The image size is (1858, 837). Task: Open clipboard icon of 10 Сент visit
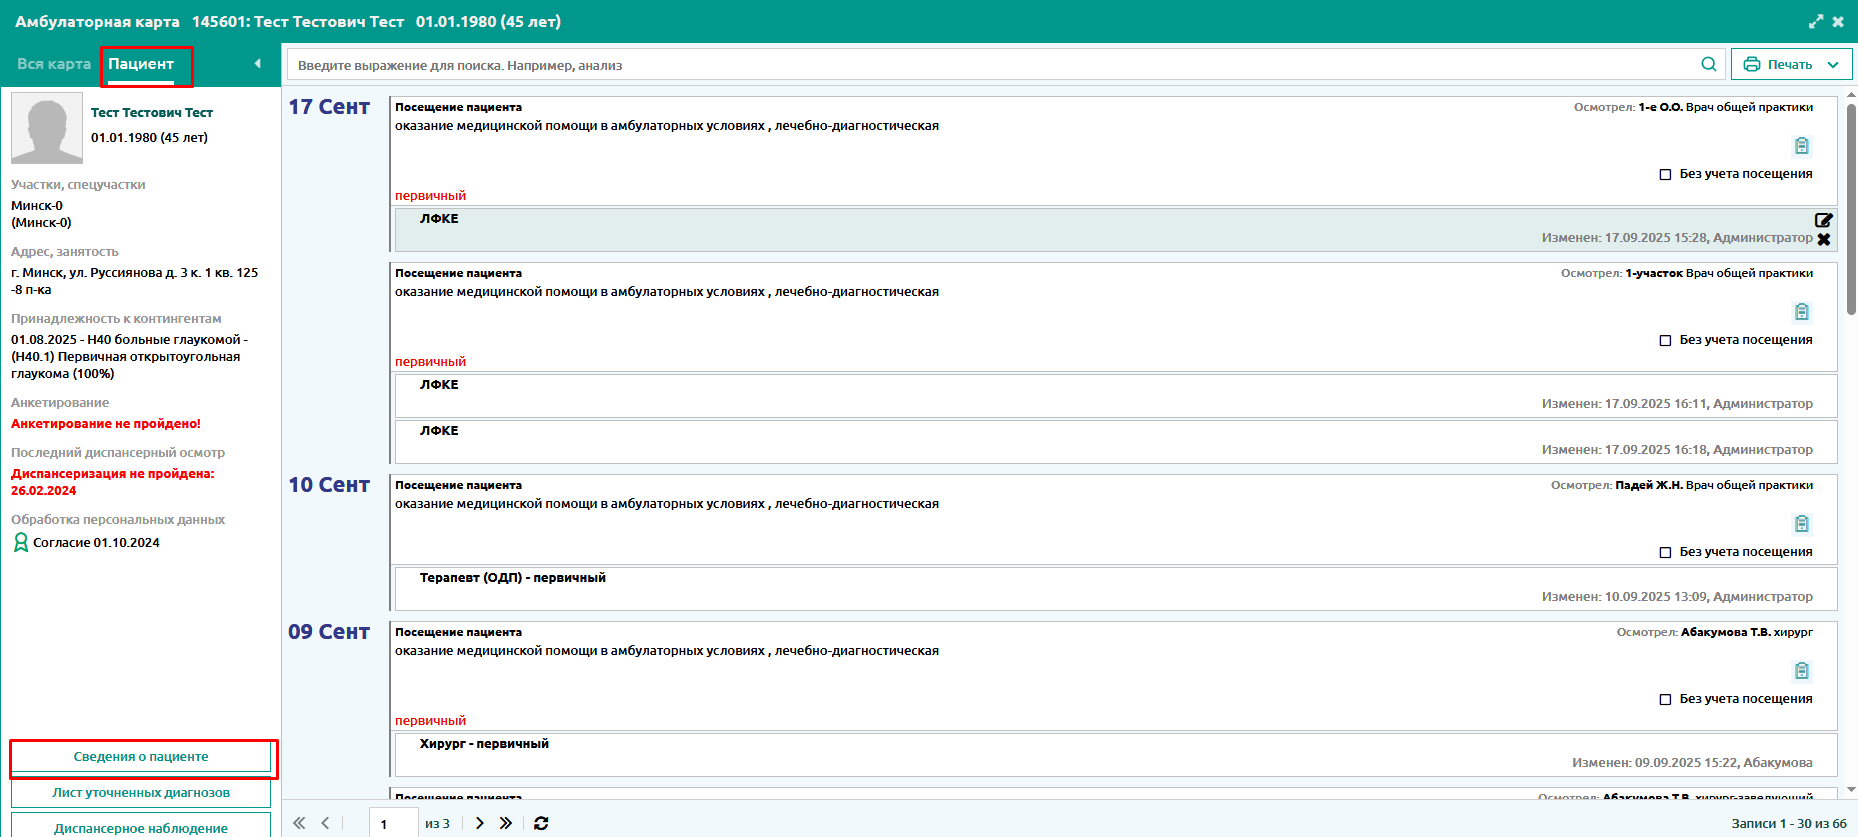click(1801, 524)
